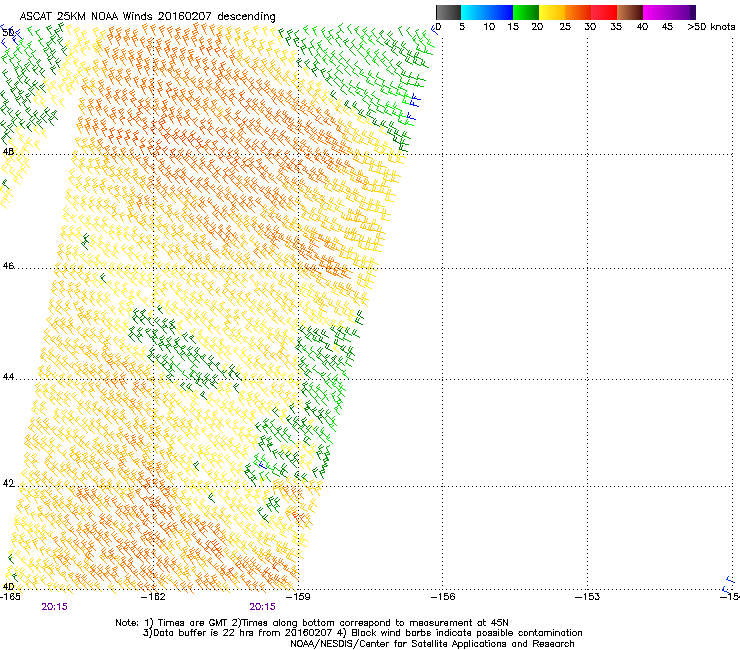
Task: Click the yellow 20-25 knots color segment
Action: click(x=552, y=12)
